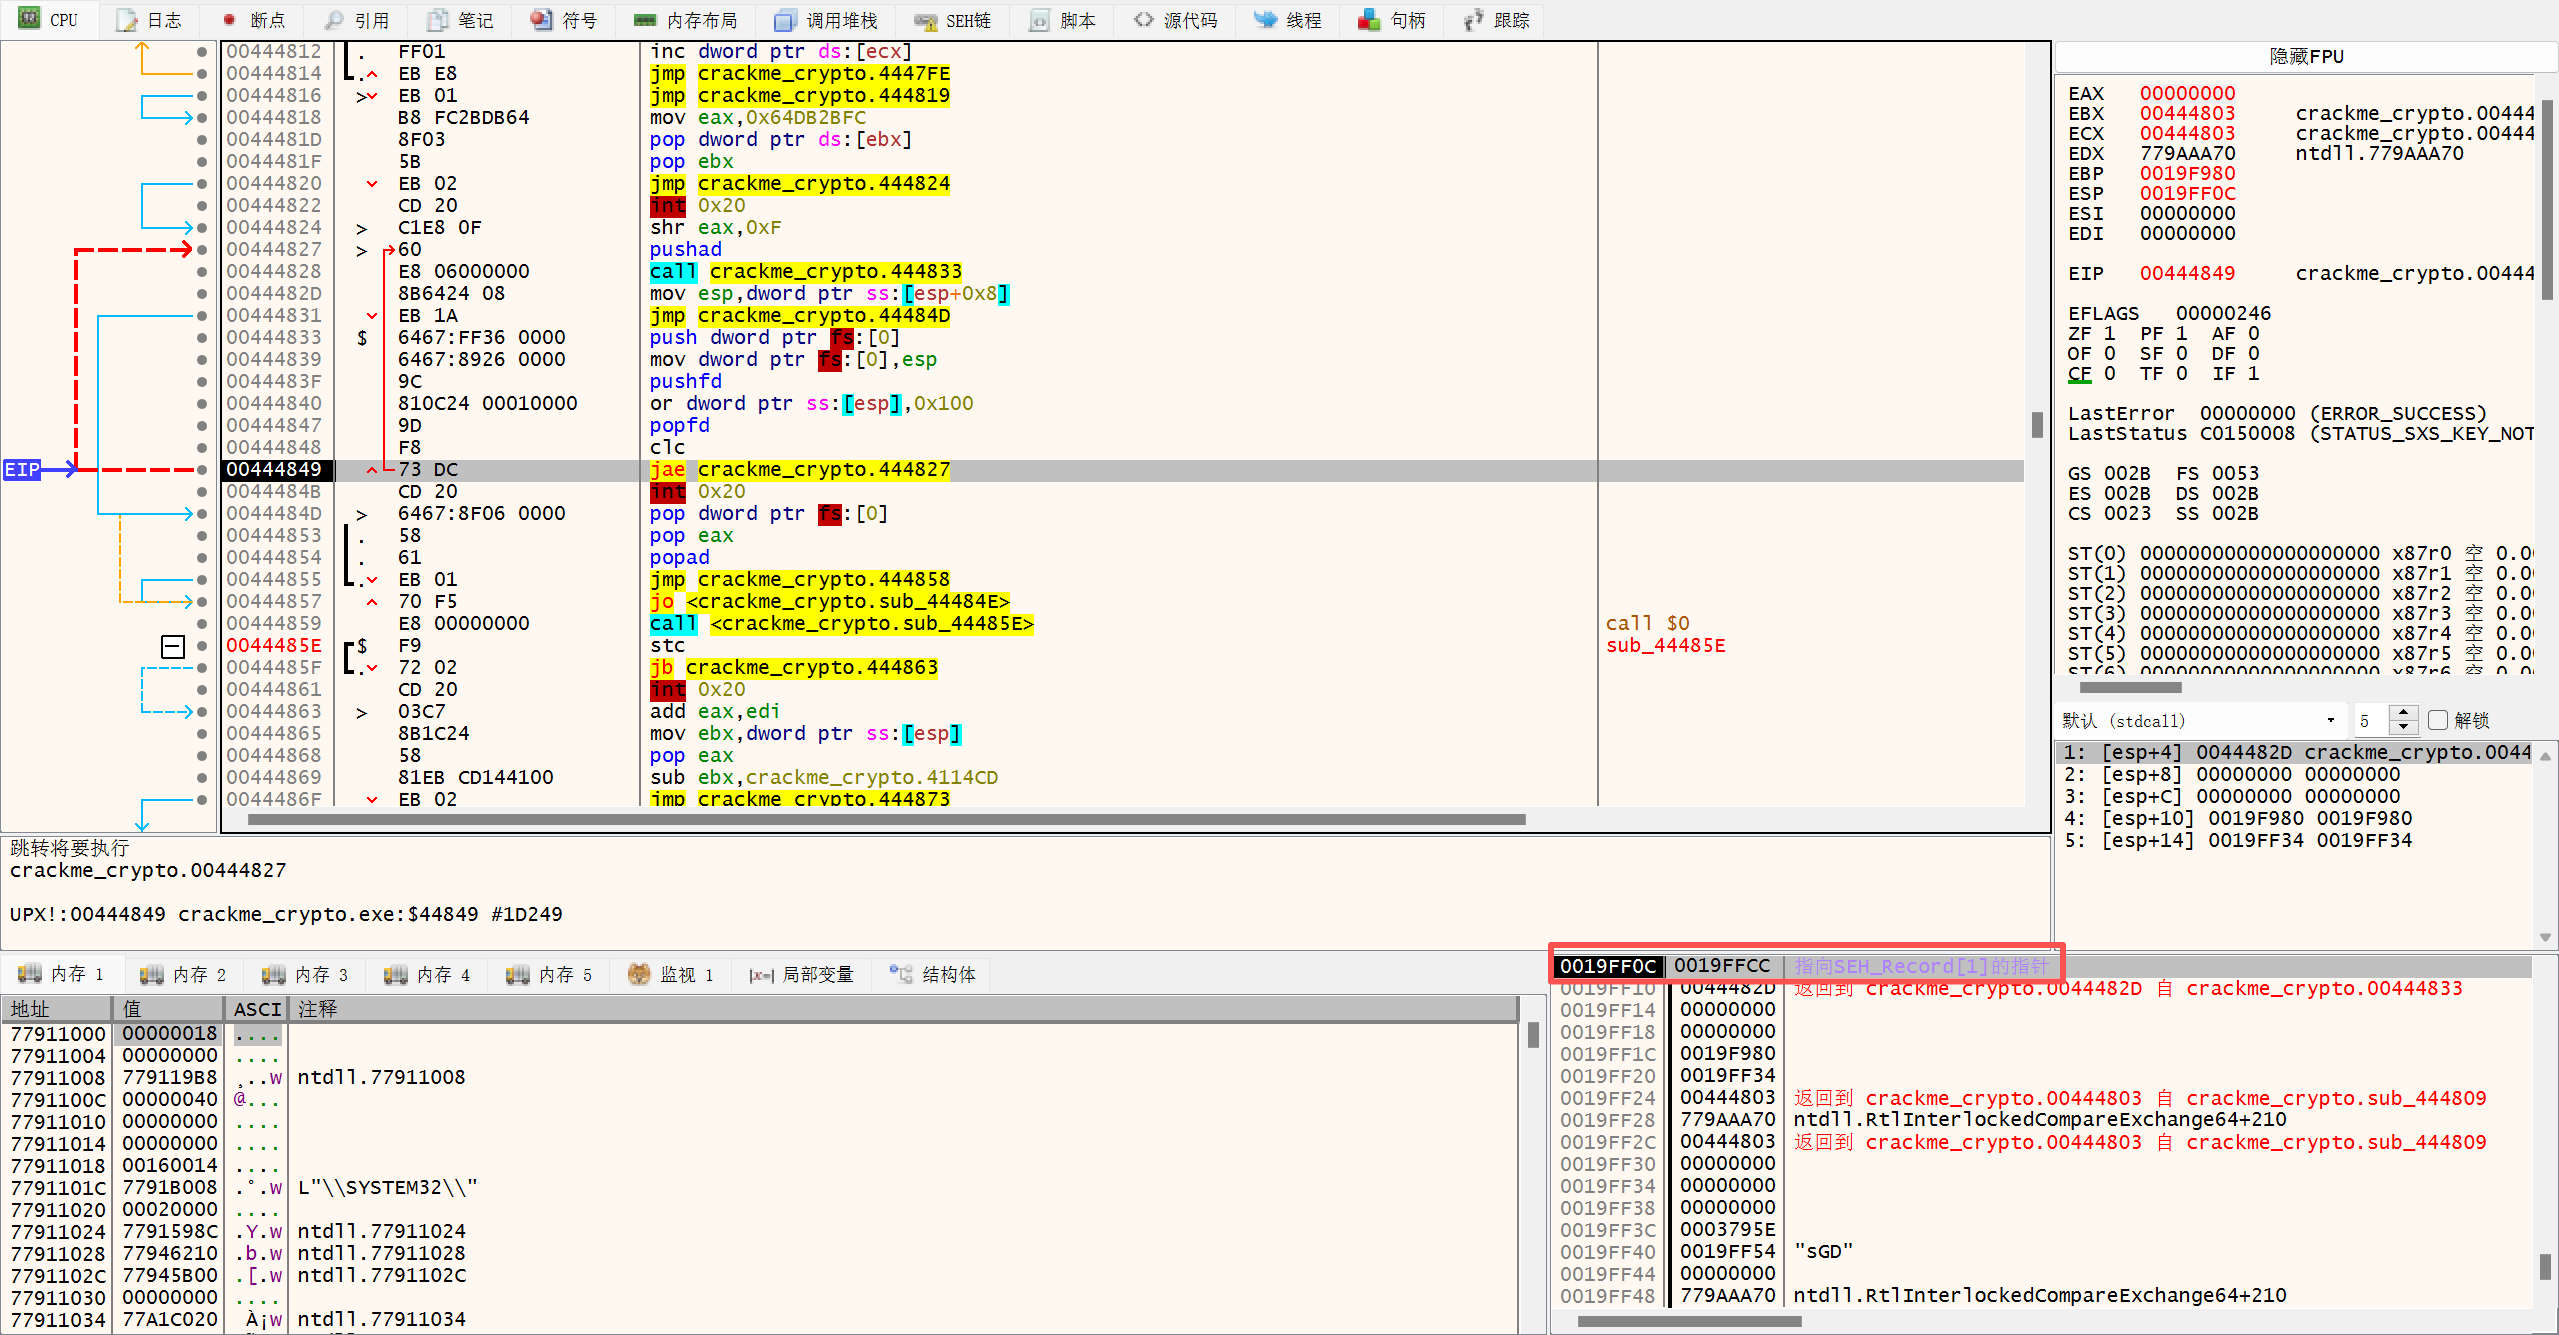Click the 隐藏FPU button
The height and width of the screenshot is (1335, 2559).
[2306, 57]
